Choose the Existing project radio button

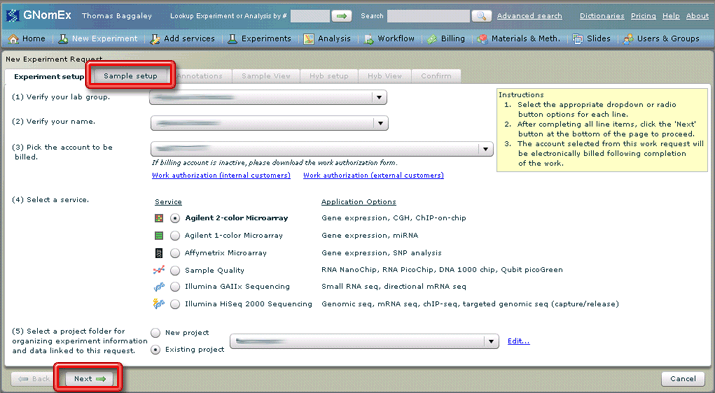(x=155, y=350)
